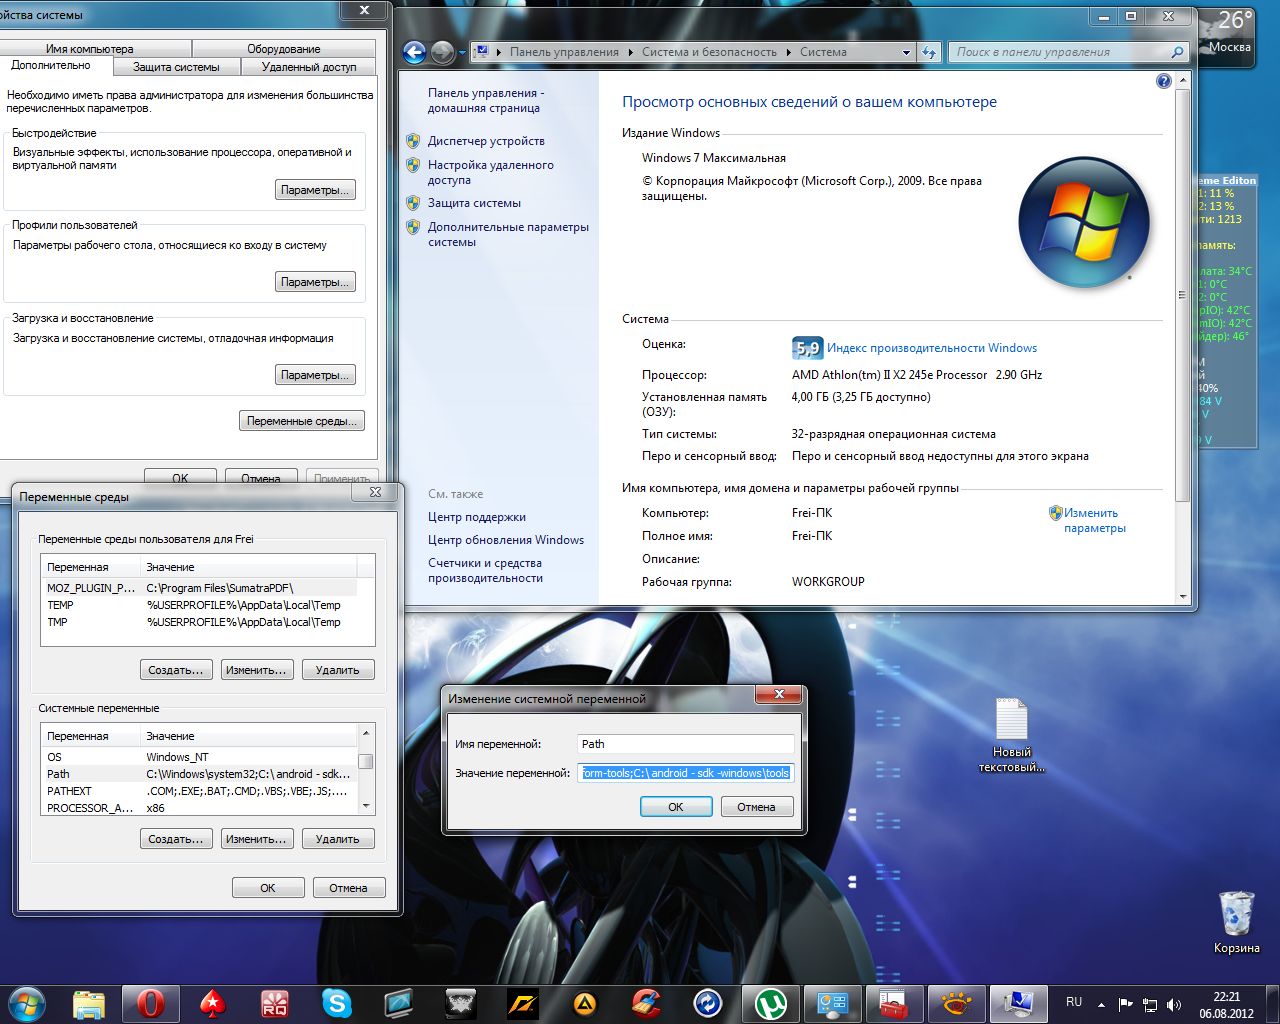Cancel the Edit System Variable dialog
The height and width of the screenshot is (1024, 1280).
pyautogui.click(x=757, y=807)
